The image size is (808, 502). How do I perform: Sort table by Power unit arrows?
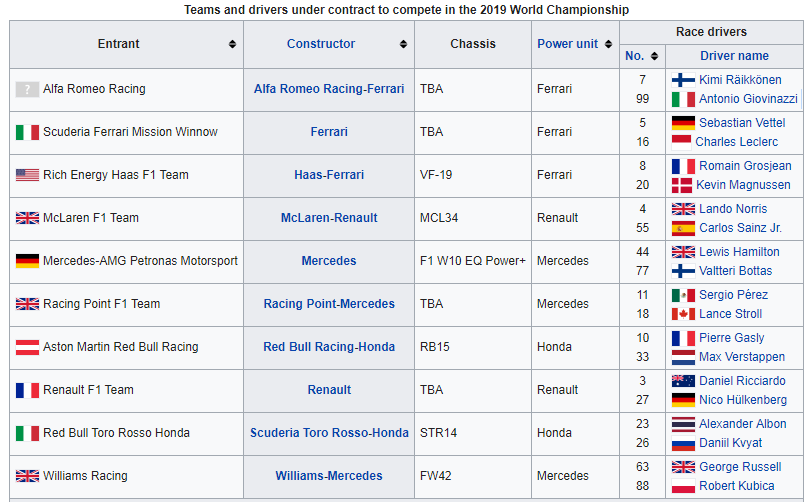[x=609, y=44]
